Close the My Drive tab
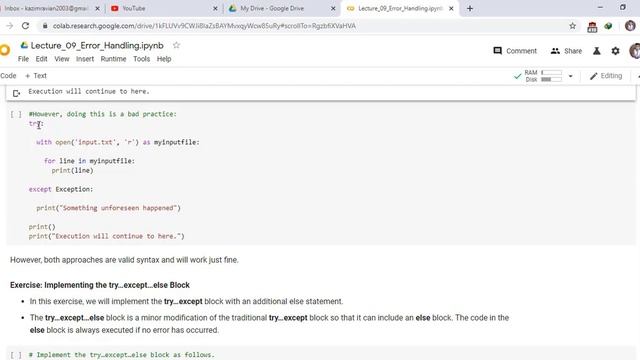The width and height of the screenshot is (640, 360). (333, 8)
